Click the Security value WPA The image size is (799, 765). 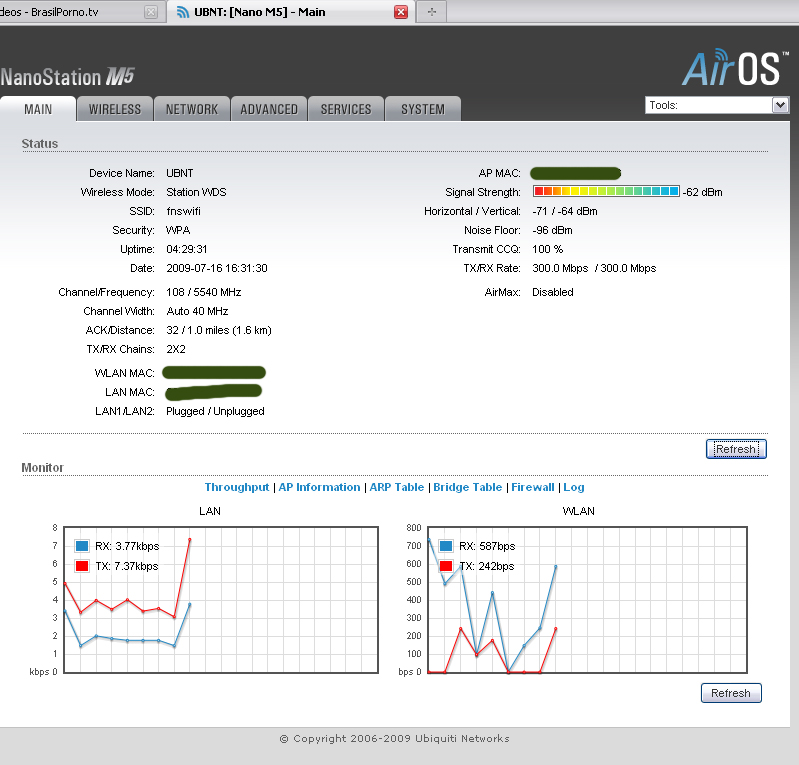tap(178, 230)
